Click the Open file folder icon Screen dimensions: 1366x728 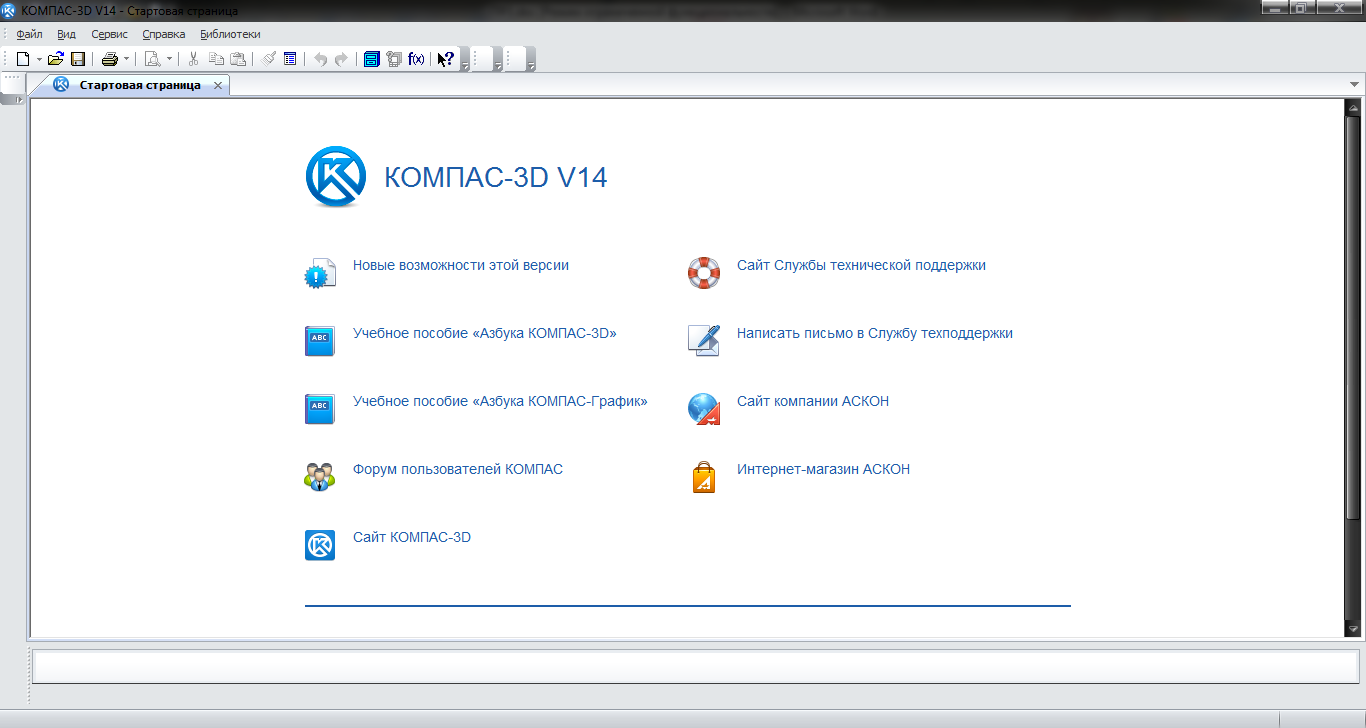56,59
